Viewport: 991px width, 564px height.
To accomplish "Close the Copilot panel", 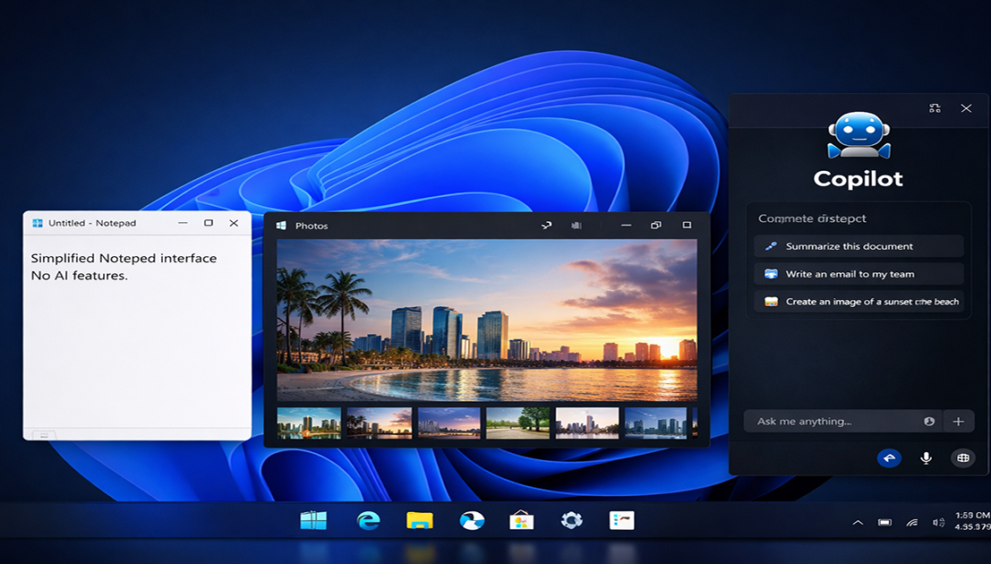I will (966, 108).
